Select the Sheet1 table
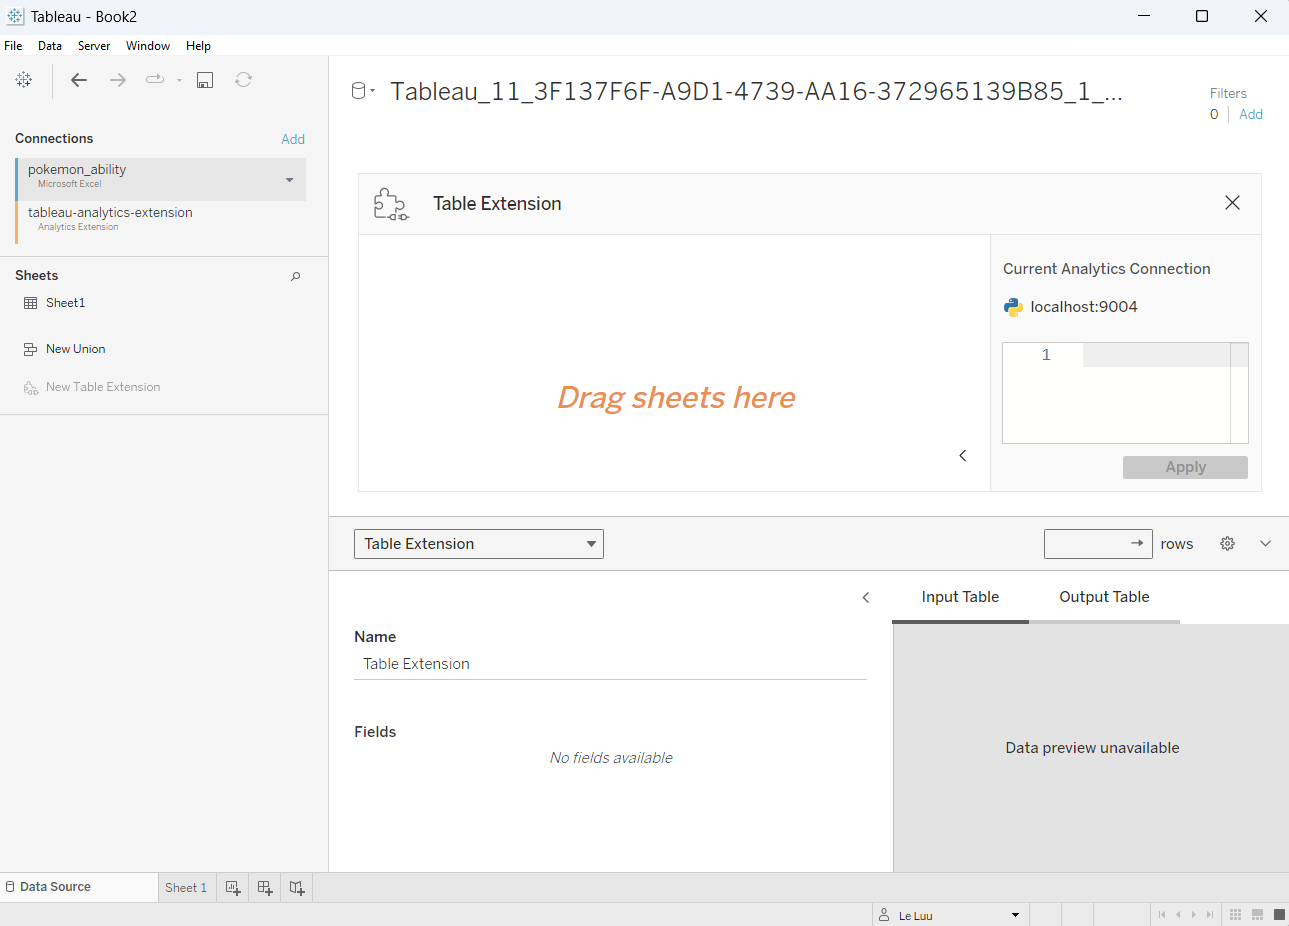 click(x=65, y=303)
